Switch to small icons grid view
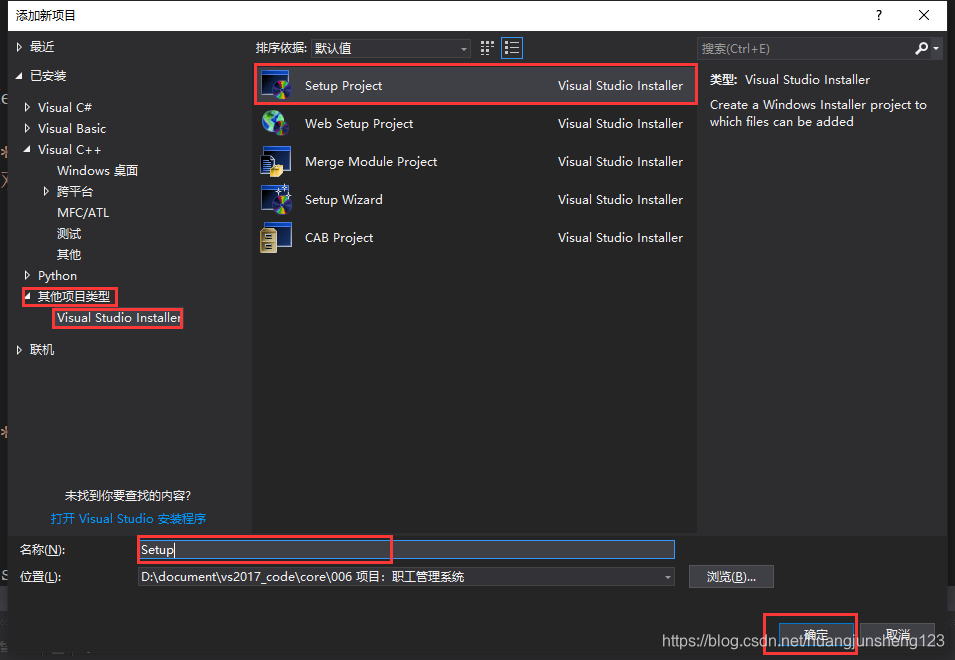955x660 pixels. point(487,48)
